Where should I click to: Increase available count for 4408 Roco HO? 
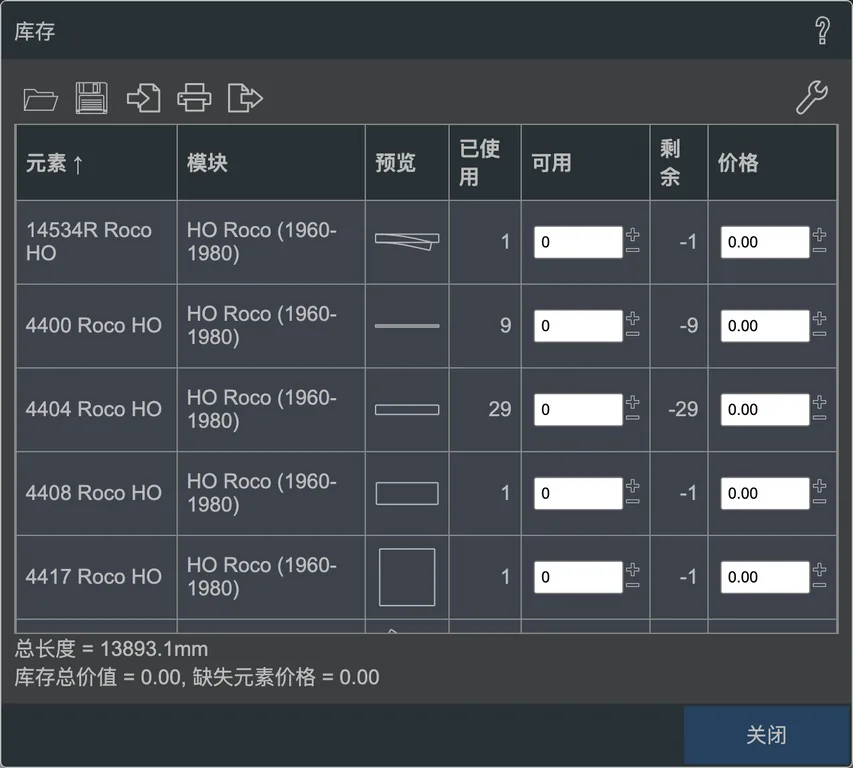[x=632, y=486]
